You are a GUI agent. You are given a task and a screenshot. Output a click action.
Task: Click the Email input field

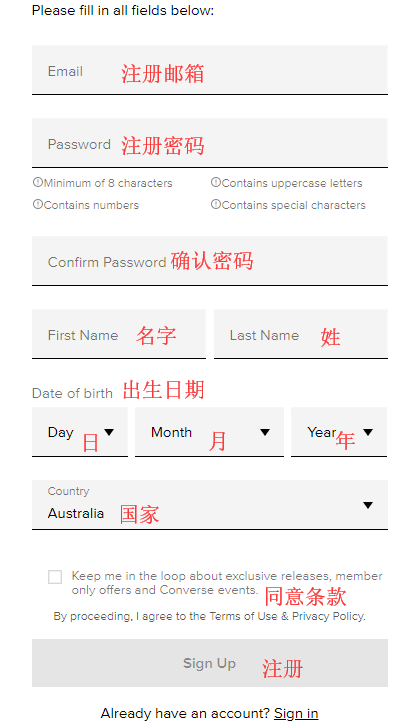210,70
